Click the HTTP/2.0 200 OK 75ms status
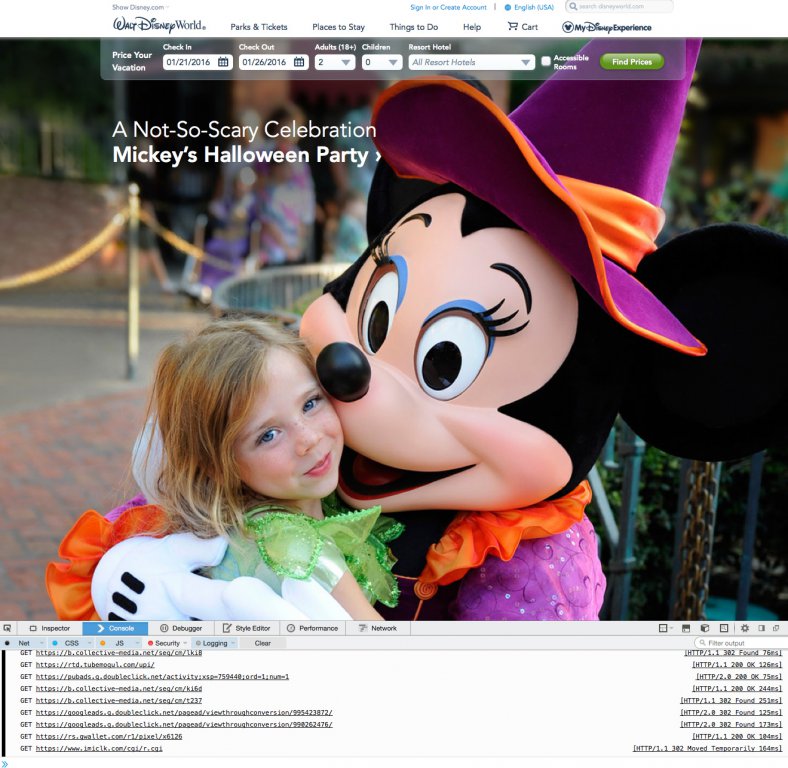This screenshot has width=788, height=768. pyautogui.click(x=739, y=677)
